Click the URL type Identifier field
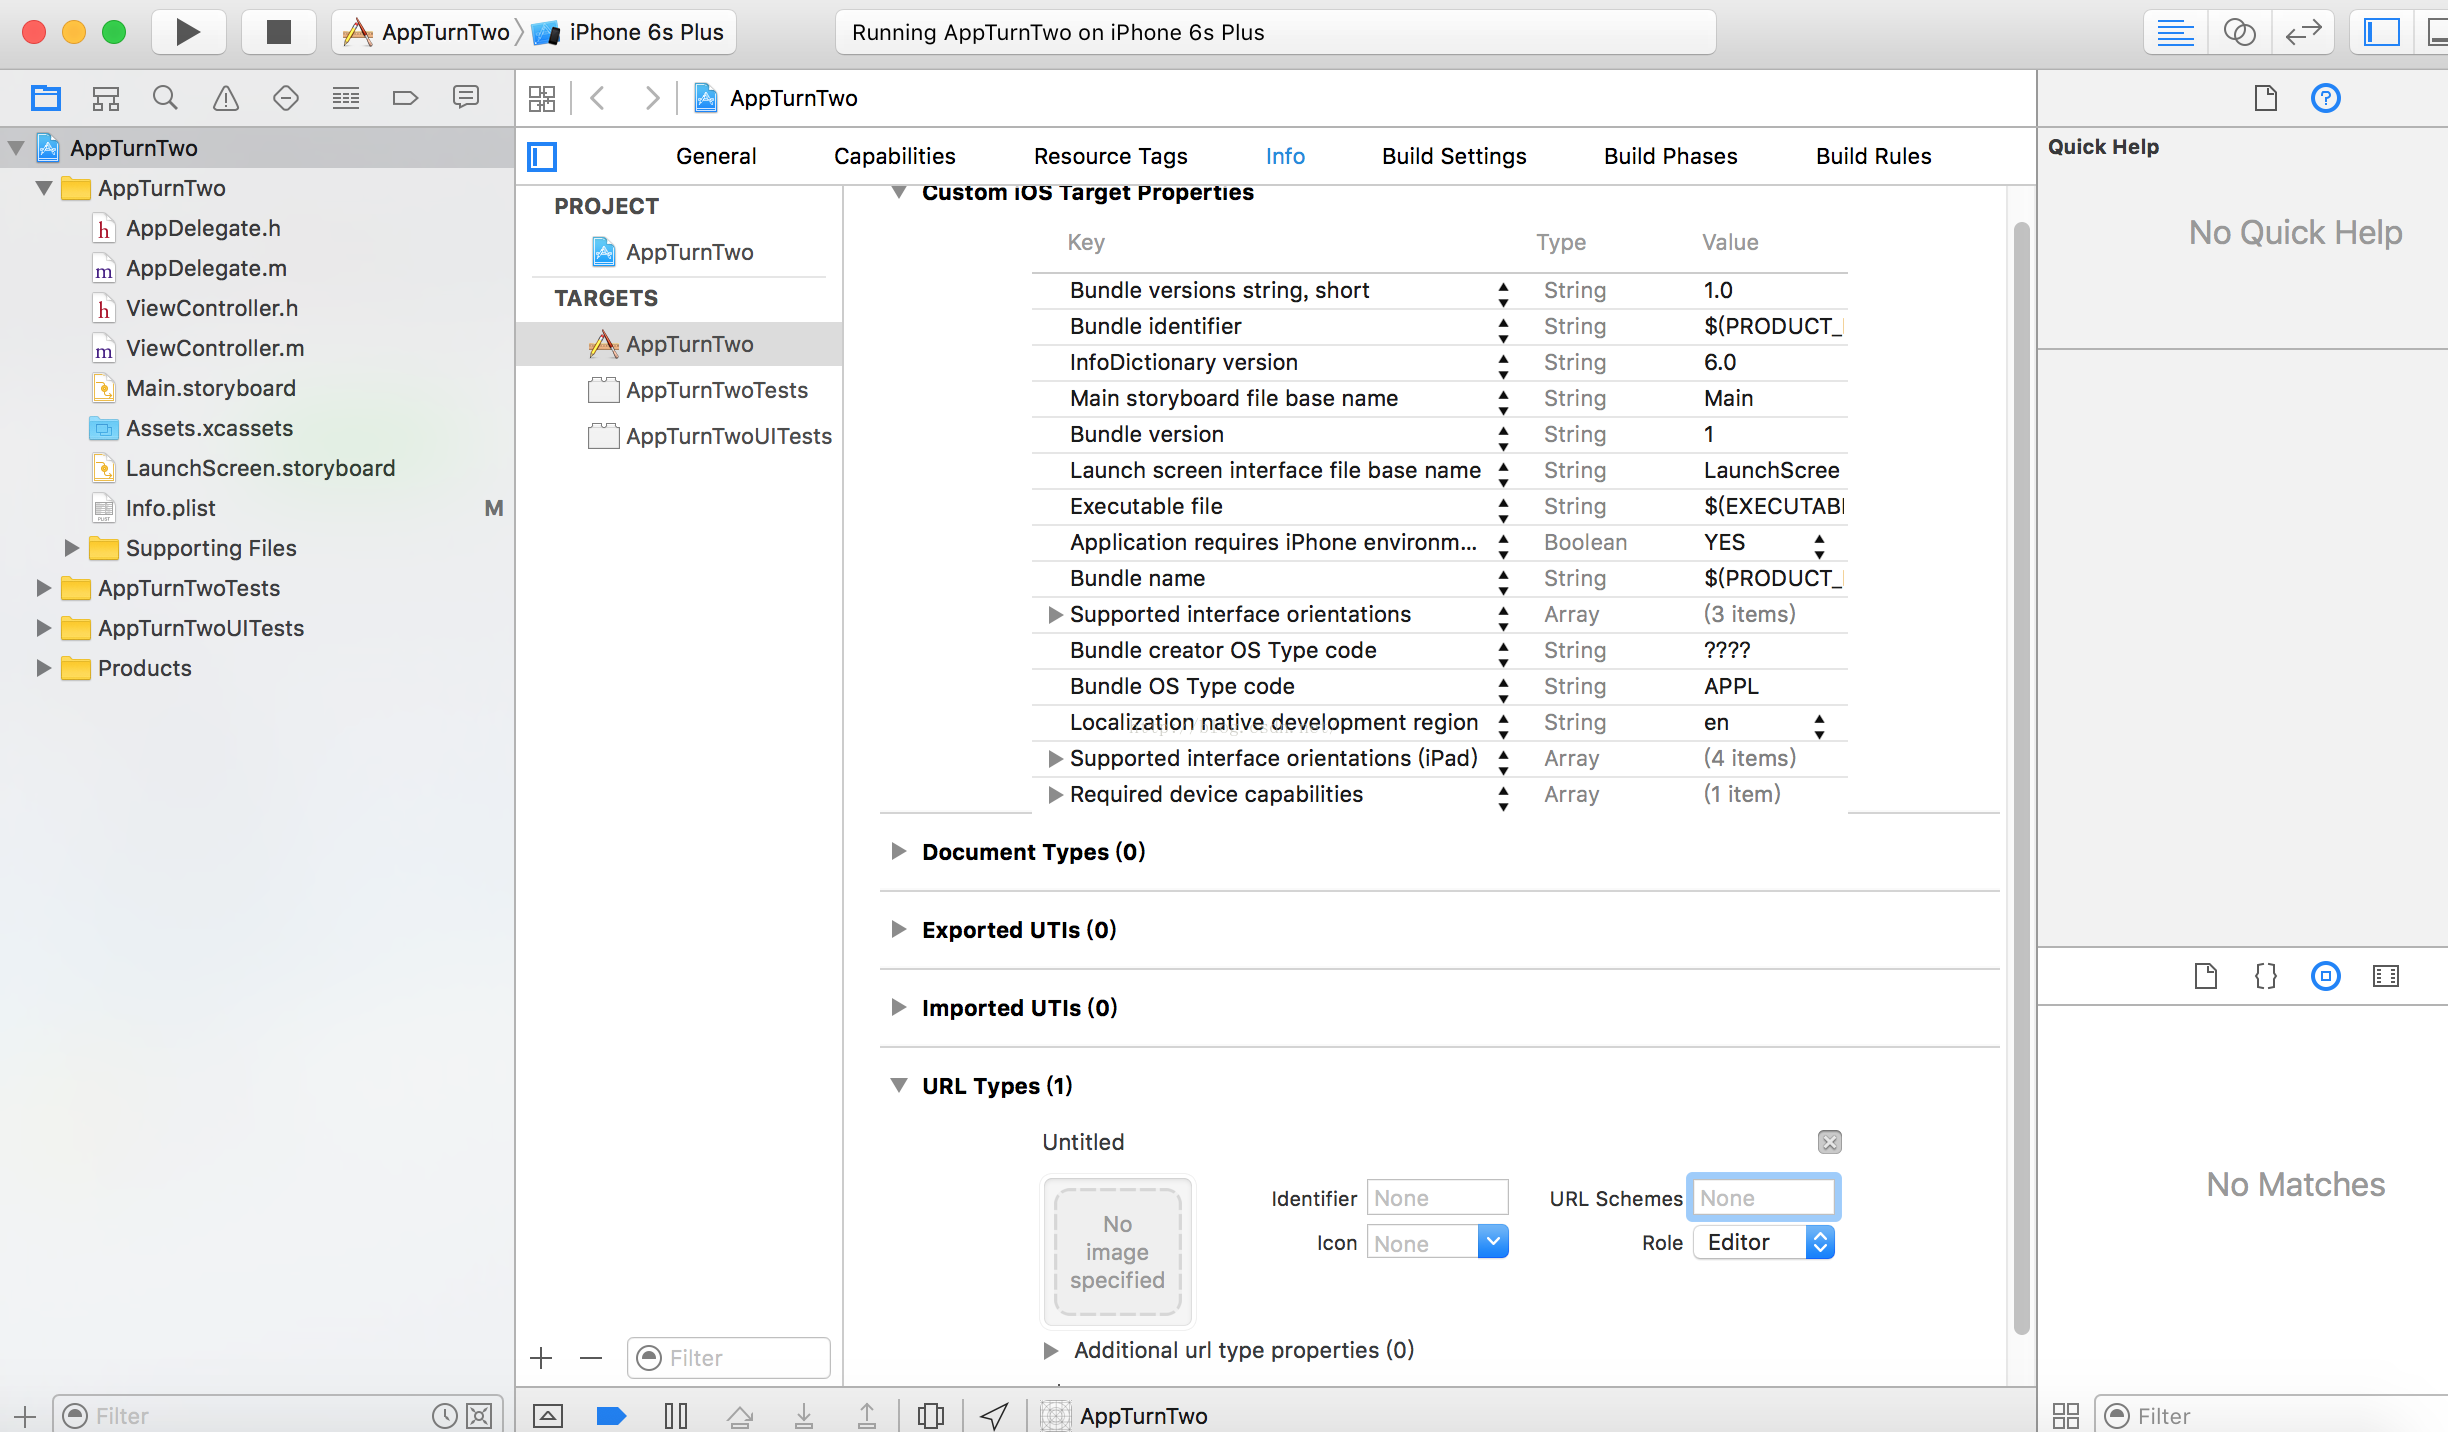Image resolution: width=2448 pixels, height=1432 pixels. (x=1437, y=1197)
